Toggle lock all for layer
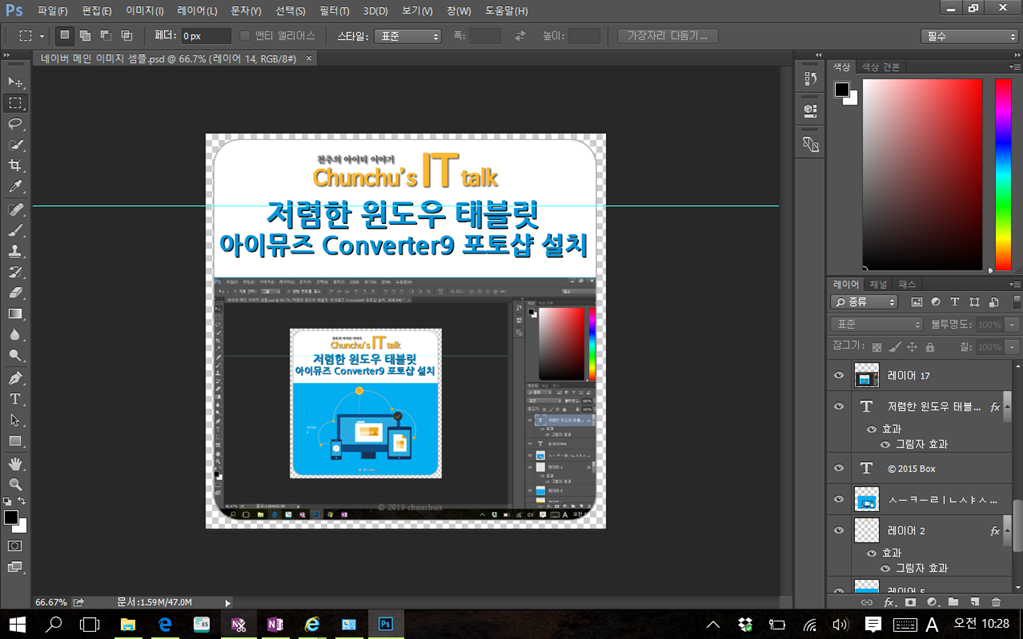Screen dimensions: 1023x639 click(x=930, y=347)
